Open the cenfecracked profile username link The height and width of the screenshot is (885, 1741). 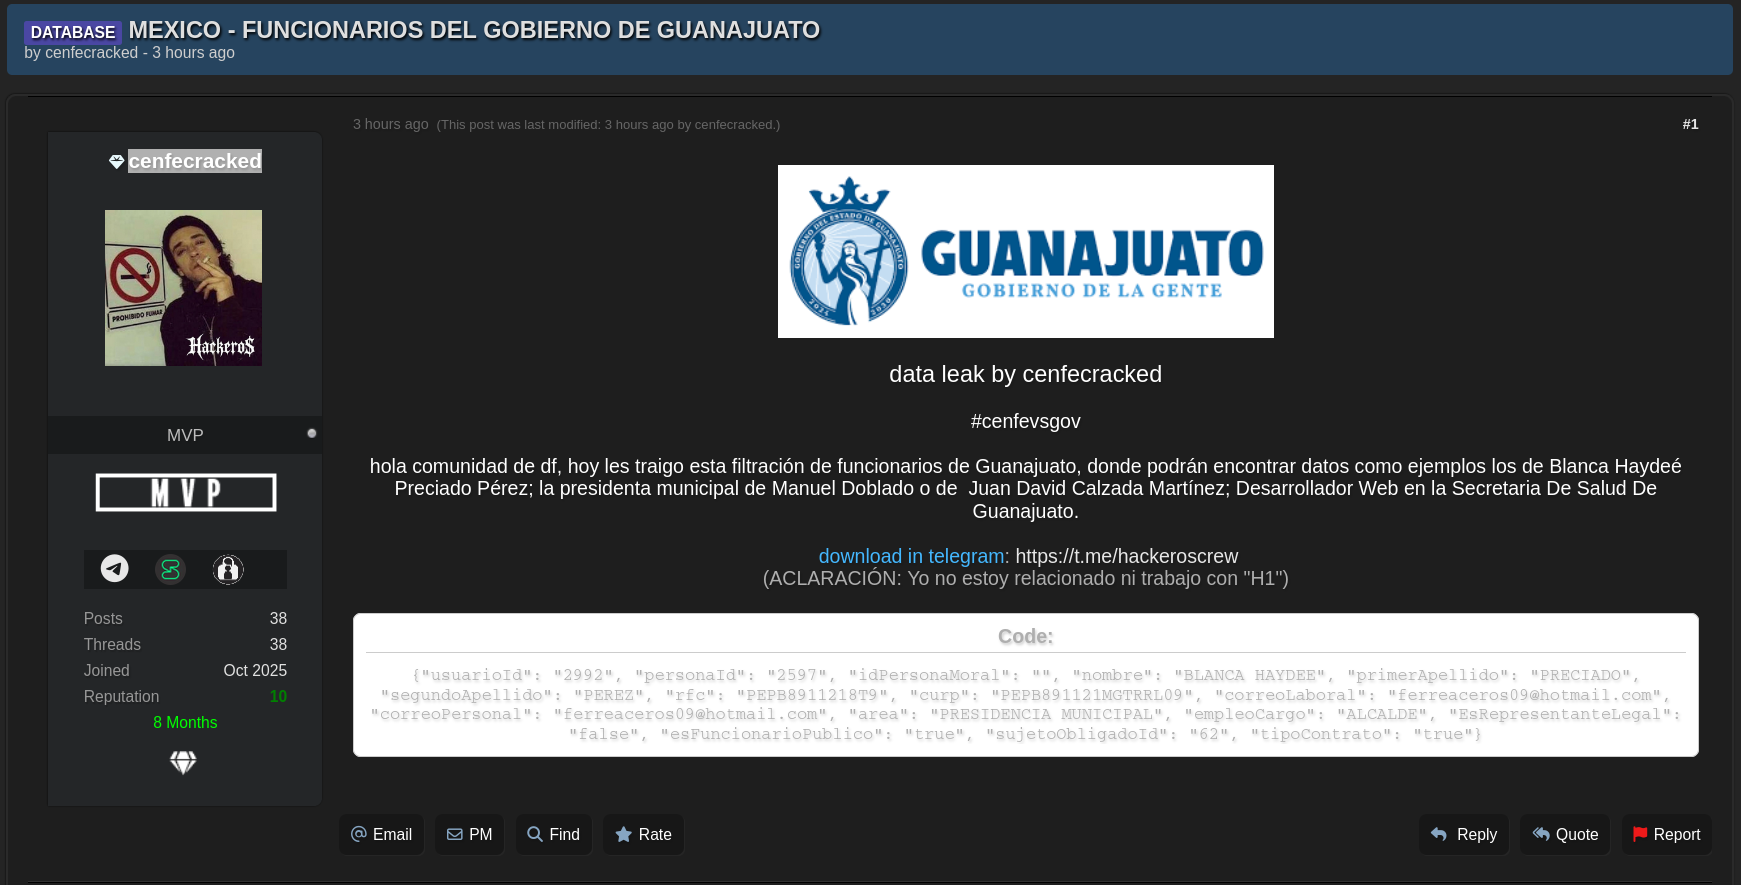(195, 161)
